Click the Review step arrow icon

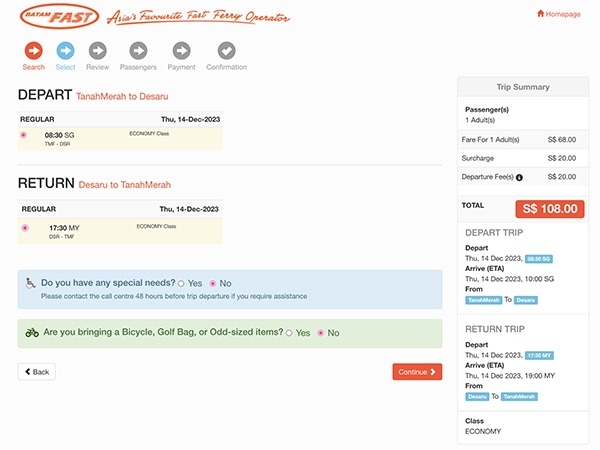(97, 50)
